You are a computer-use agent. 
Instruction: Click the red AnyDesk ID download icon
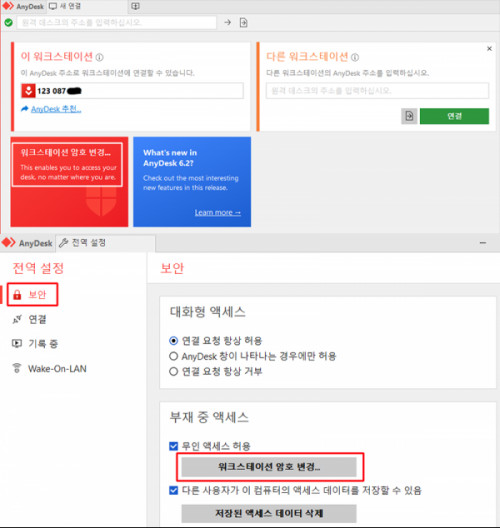(29, 91)
